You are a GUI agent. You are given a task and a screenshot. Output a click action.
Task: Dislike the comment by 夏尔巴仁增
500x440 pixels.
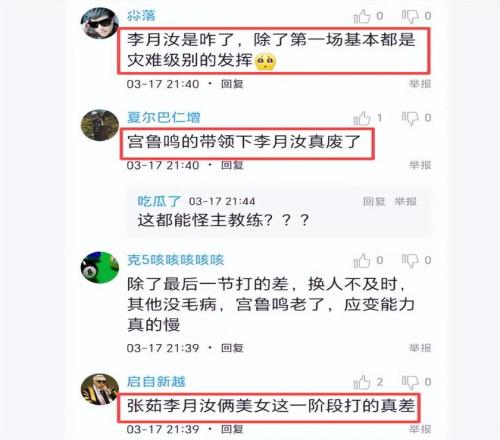click(x=410, y=118)
